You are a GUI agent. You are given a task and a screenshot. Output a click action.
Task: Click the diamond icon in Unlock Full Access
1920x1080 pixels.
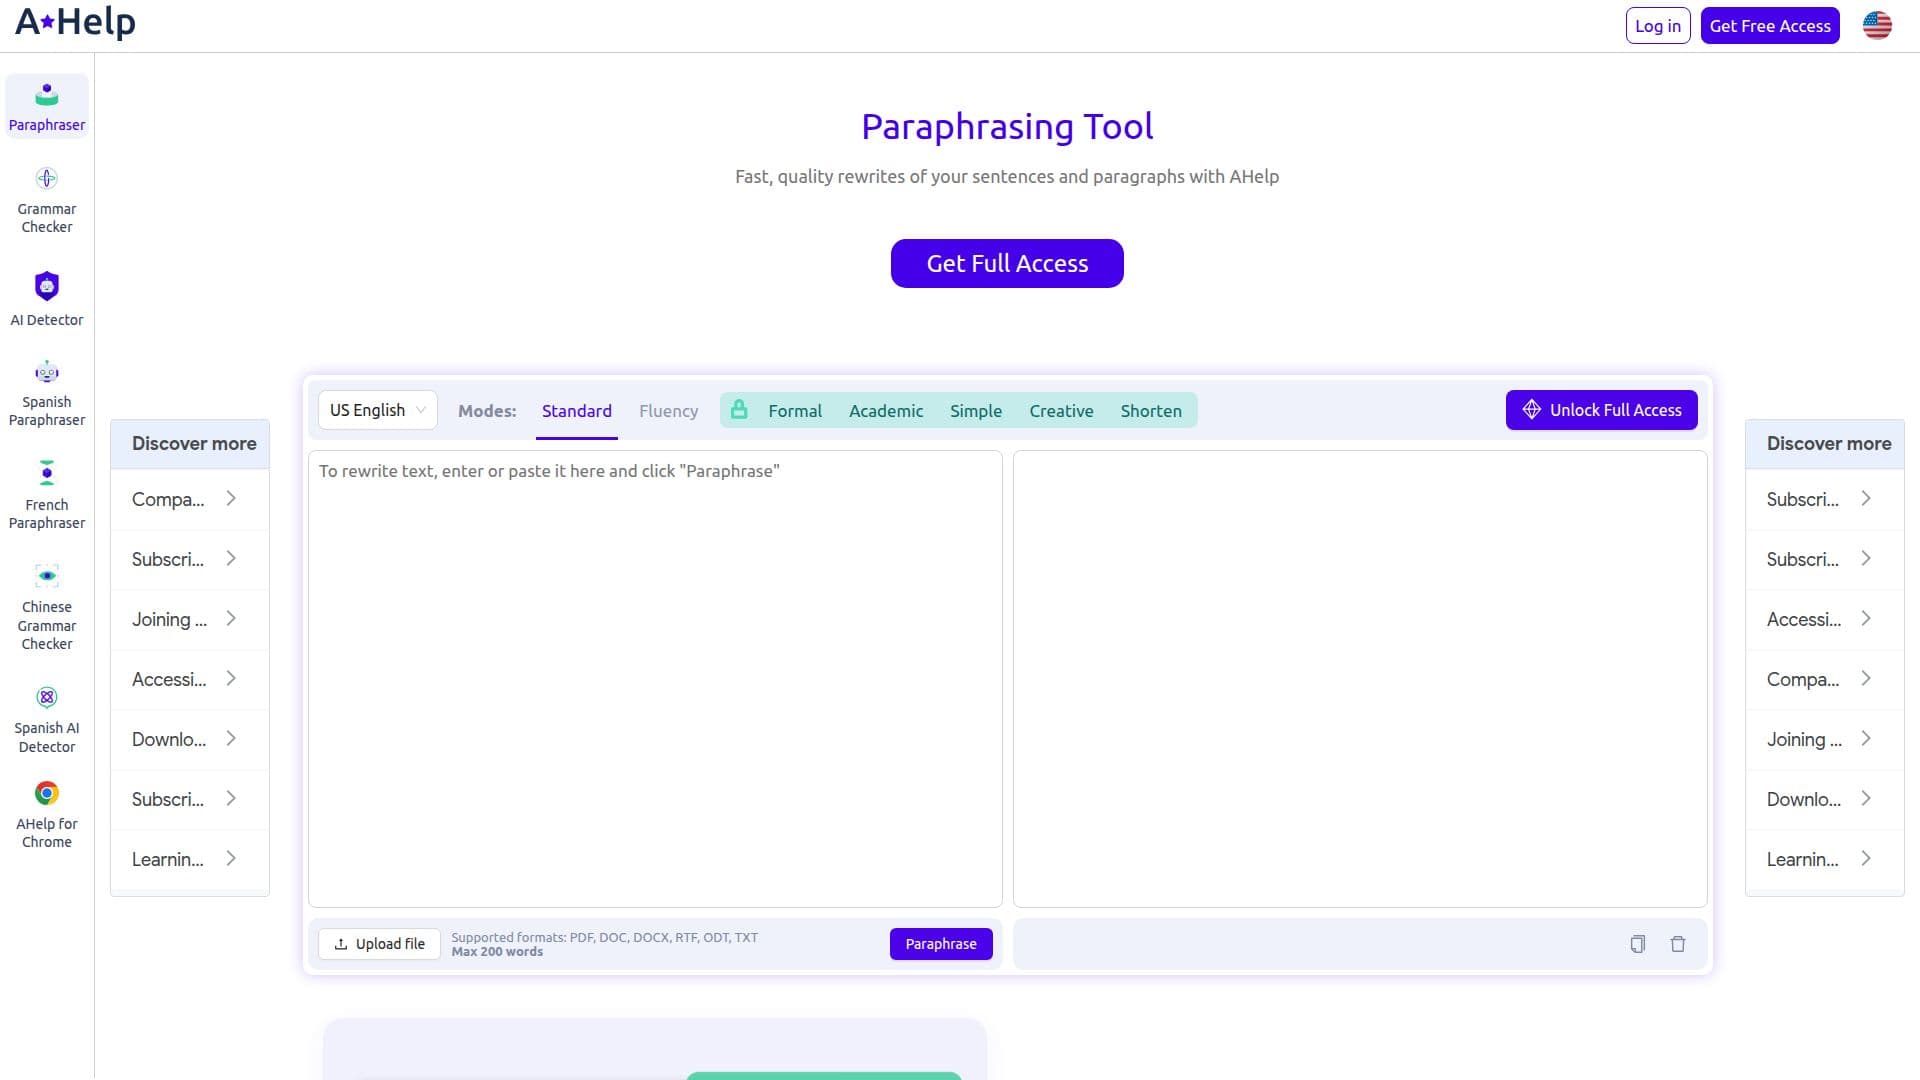tap(1531, 410)
